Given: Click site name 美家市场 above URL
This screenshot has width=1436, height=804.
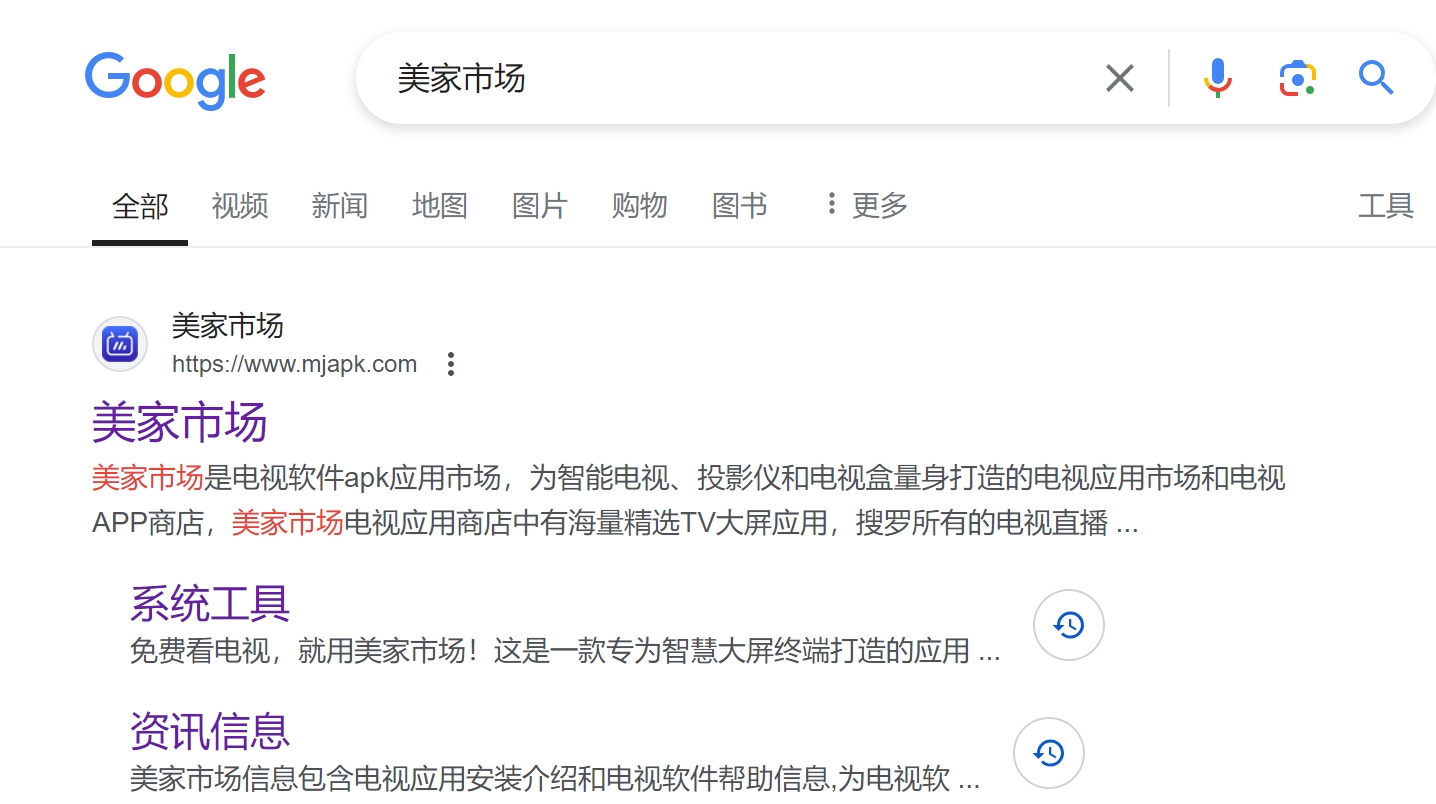Looking at the screenshot, I should coord(228,326).
